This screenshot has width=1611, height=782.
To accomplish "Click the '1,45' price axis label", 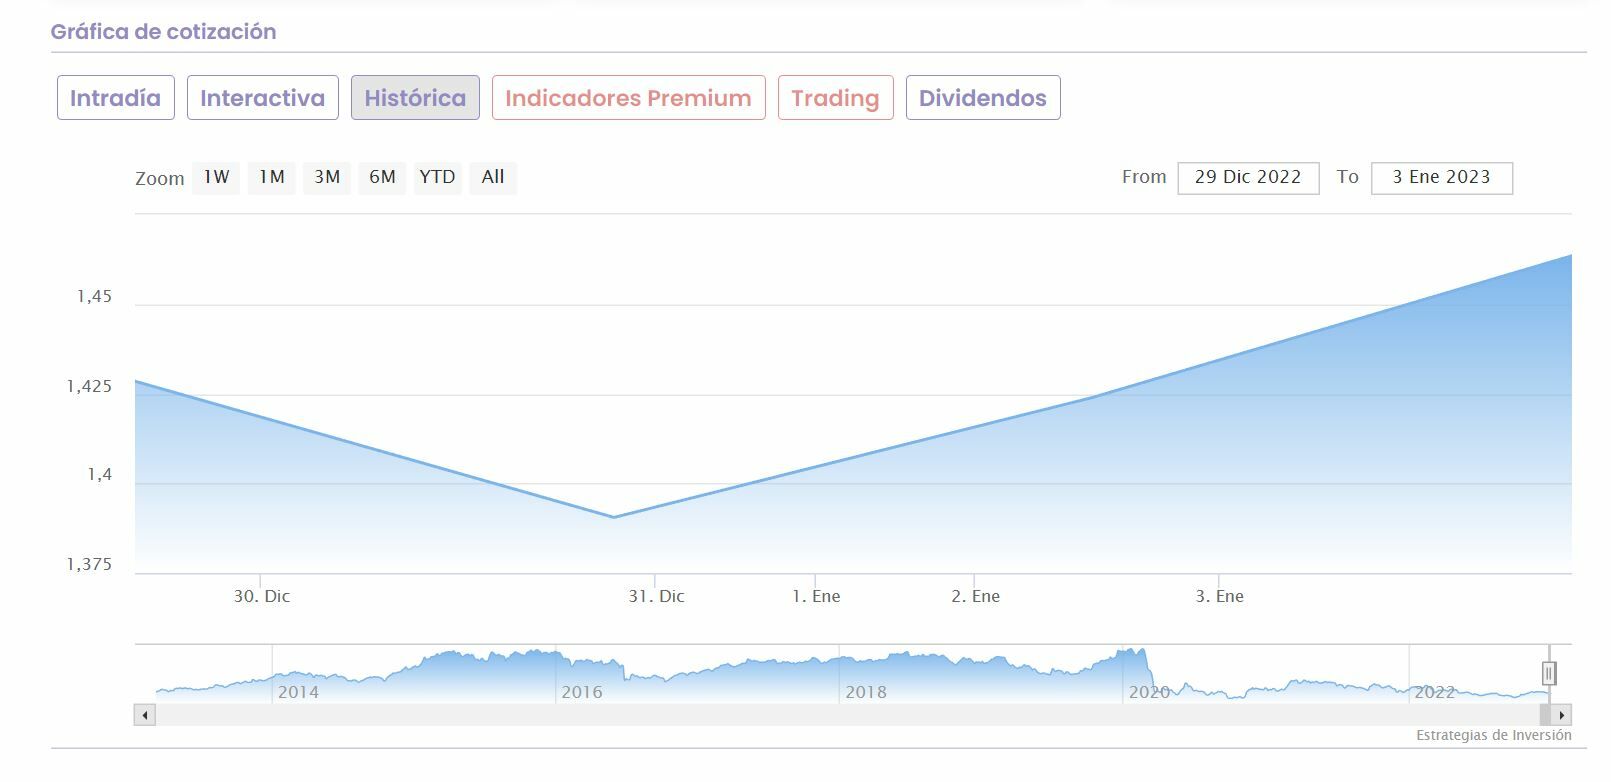I will [x=95, y=297].
